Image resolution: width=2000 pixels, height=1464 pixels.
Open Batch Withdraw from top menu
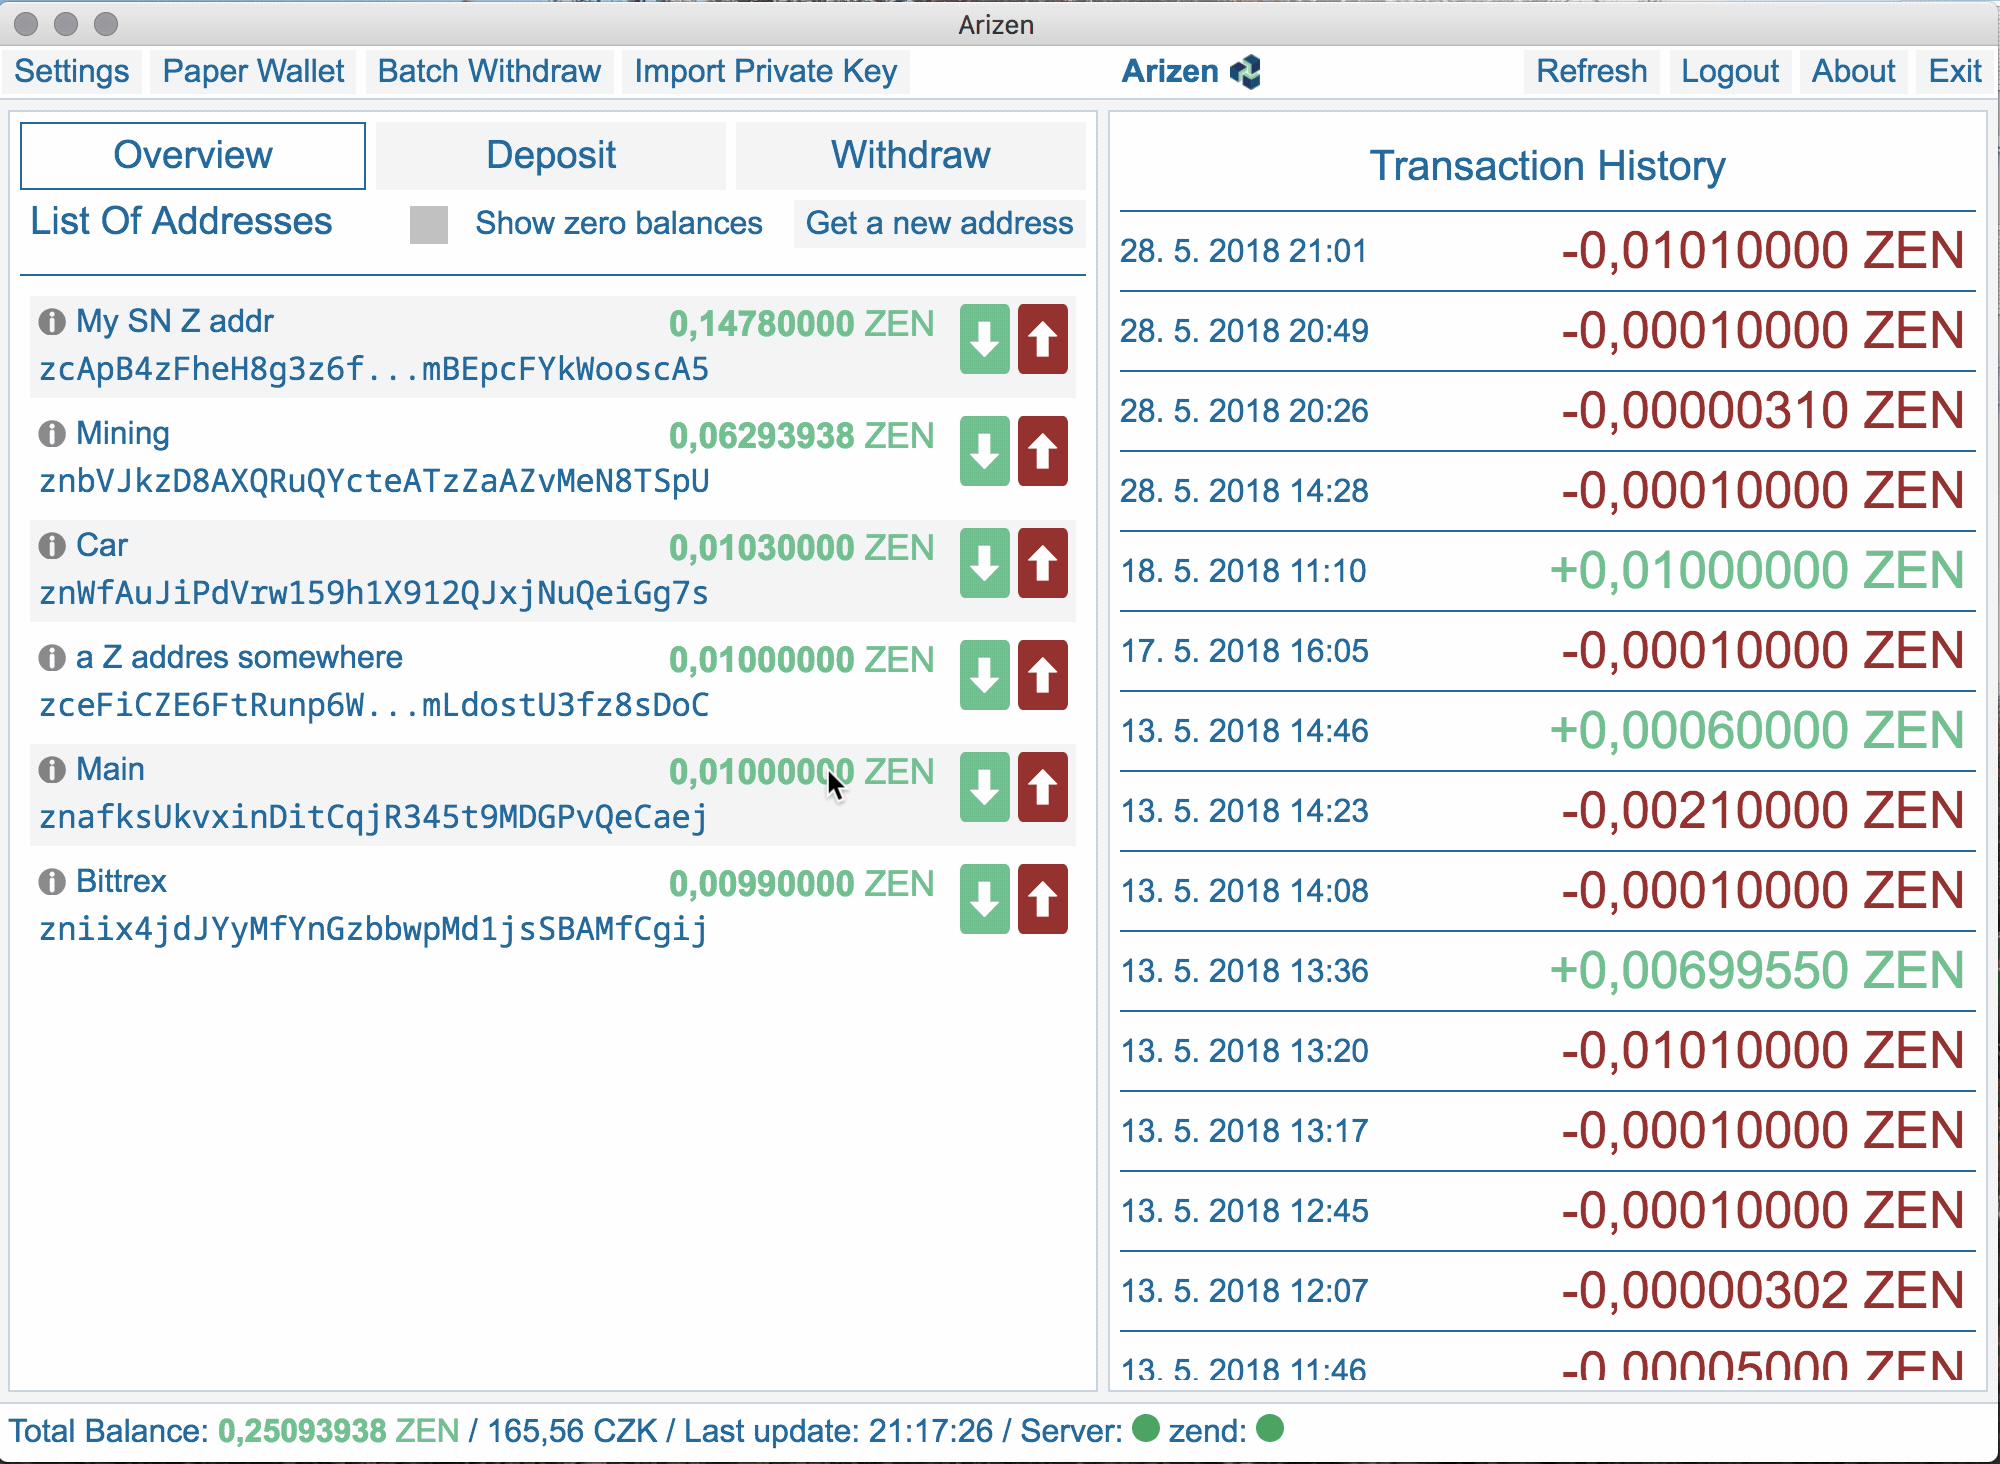pyautogui.click(x=489, y=72)
